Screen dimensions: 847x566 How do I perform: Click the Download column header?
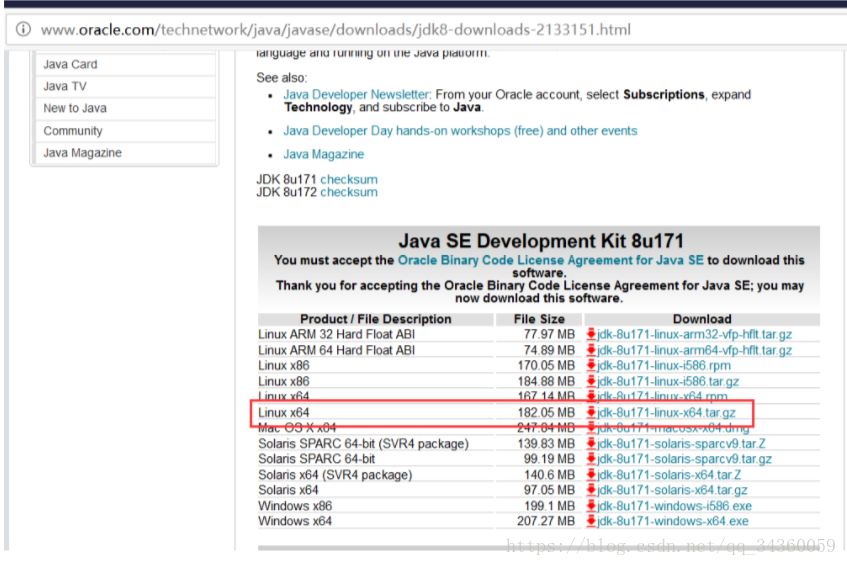click(702, 319)
